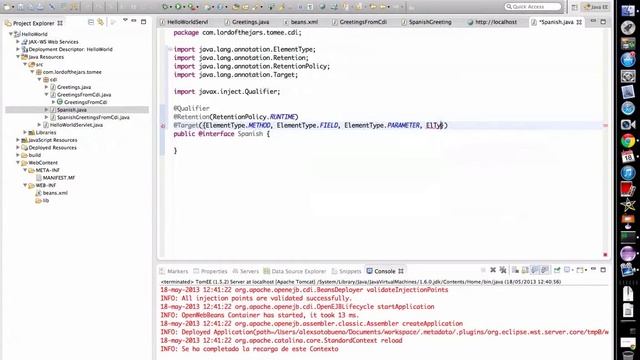
Task: Open dropdown arrow next to Run button
Action: 184,7
